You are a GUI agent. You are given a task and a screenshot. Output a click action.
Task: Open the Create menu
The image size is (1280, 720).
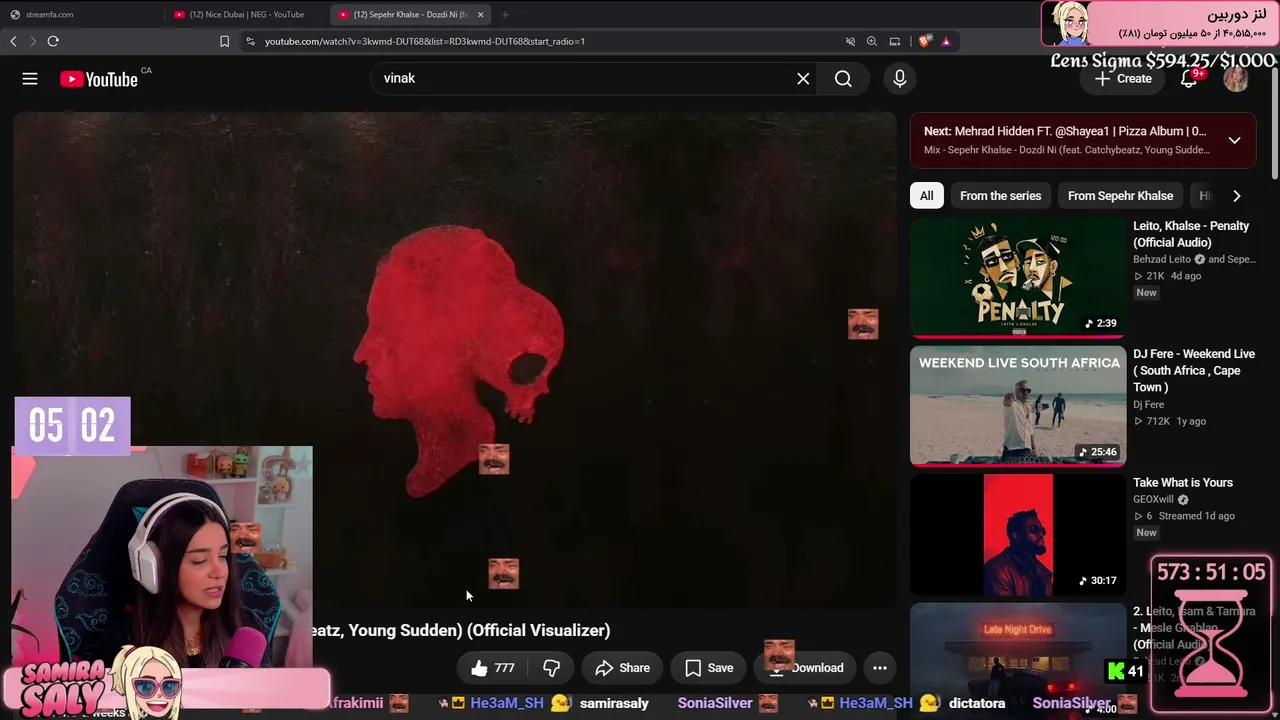click(1123, 79)
